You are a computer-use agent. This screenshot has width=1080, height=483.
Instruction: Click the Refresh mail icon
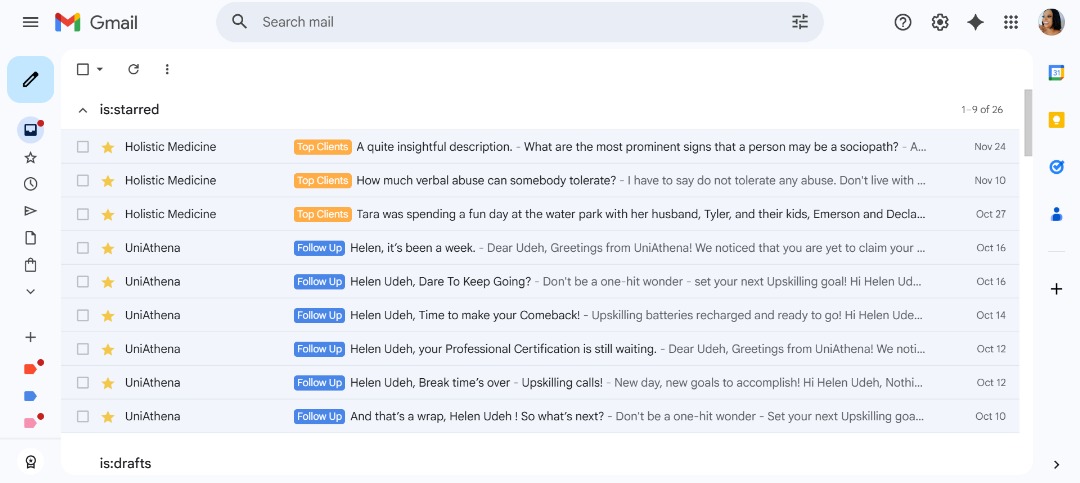click(134, 69)
